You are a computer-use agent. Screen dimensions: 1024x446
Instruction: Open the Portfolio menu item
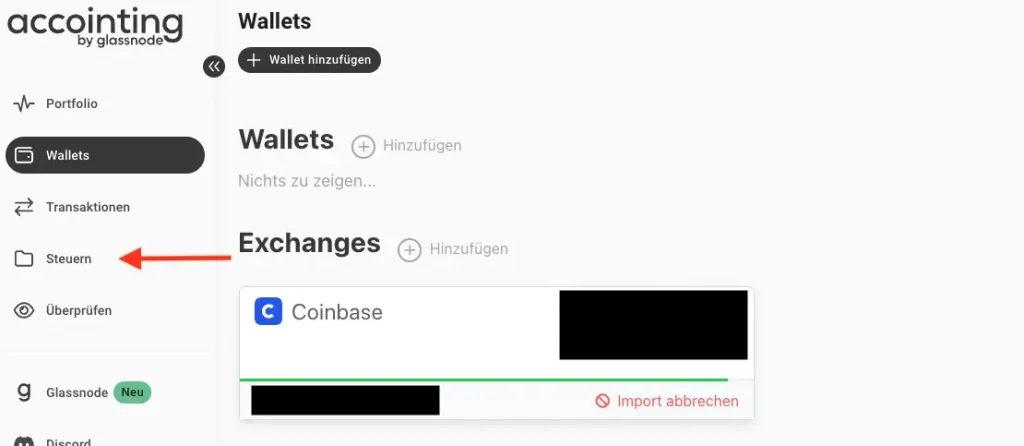pos(71,104)
